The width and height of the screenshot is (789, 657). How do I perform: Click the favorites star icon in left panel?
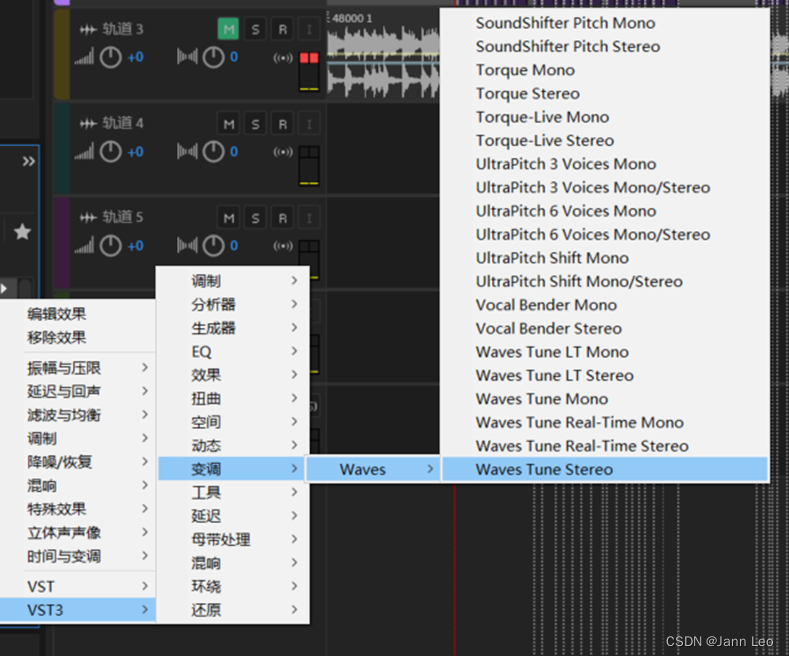[22, 232]
